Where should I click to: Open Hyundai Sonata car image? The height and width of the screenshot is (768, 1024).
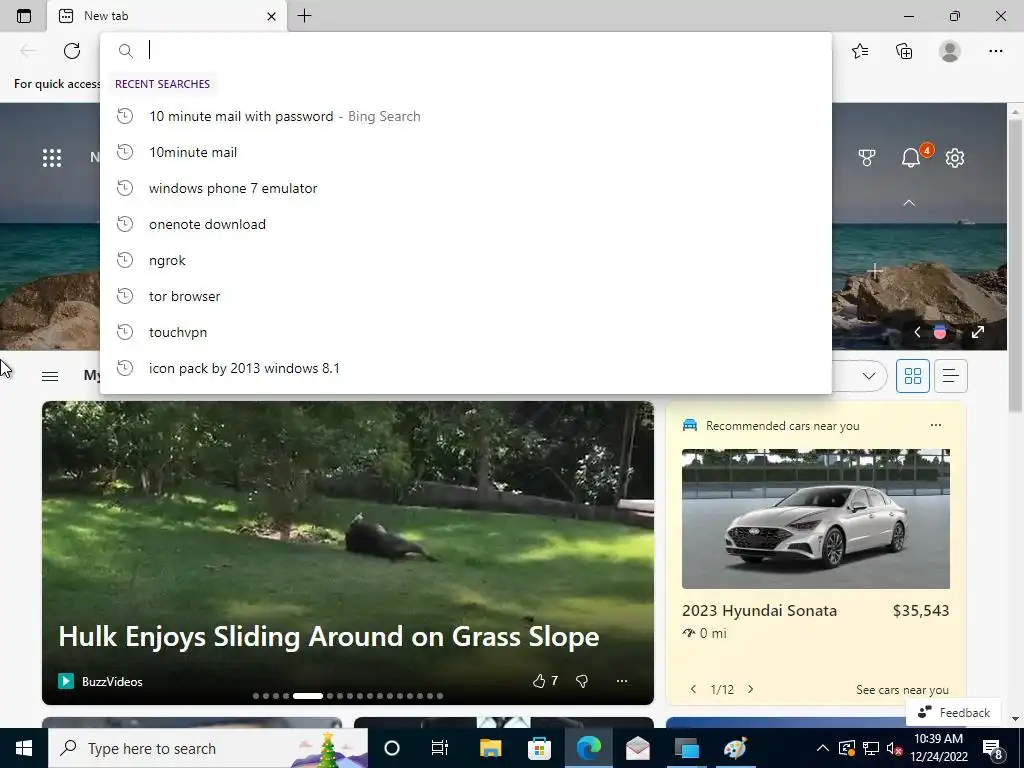(x=816, y=519)
